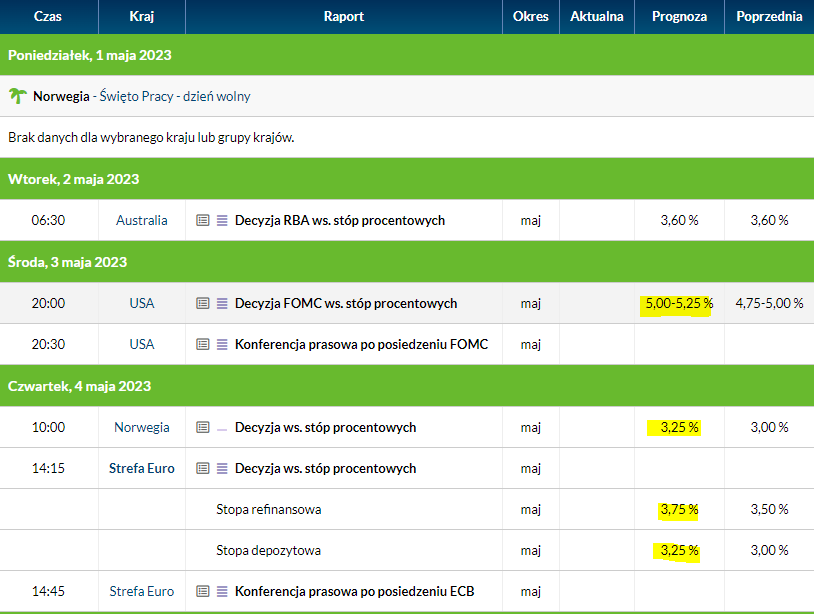This screenshot has width=814, height=614.
Task: Click importance bars icon in Konferencja ECB row
Action: pos(222,591)
